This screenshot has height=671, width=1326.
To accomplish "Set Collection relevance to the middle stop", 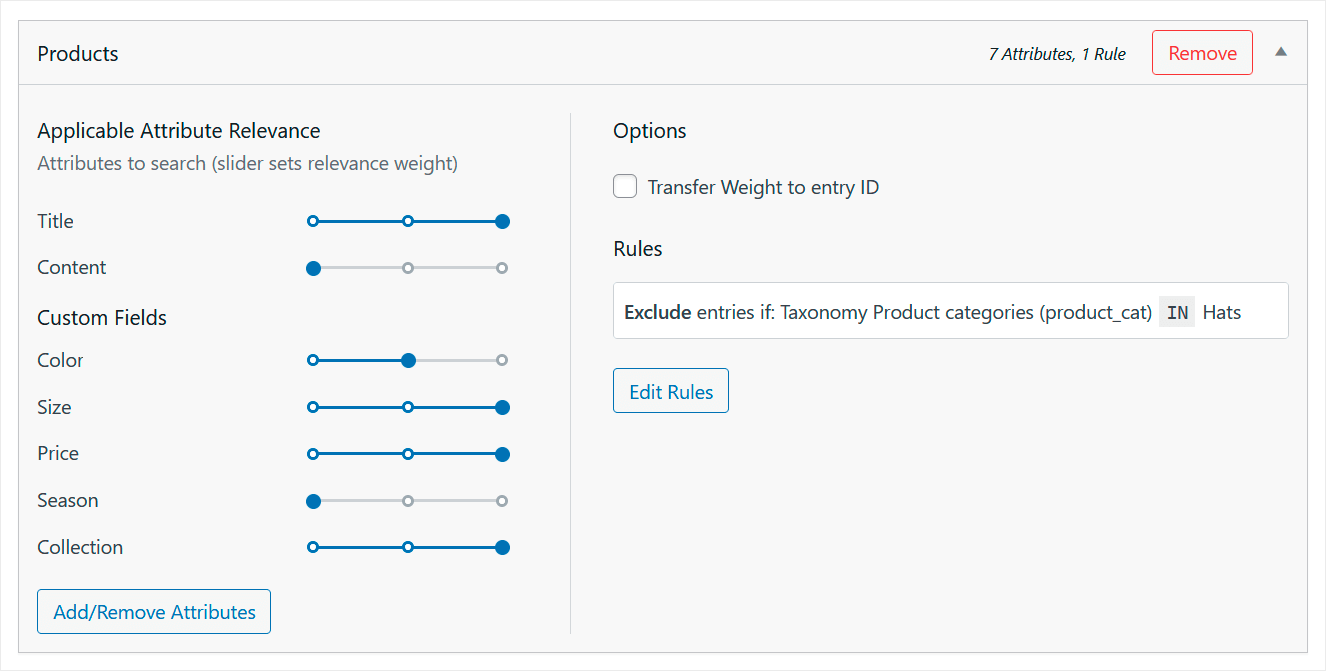I will pos(408,547).
